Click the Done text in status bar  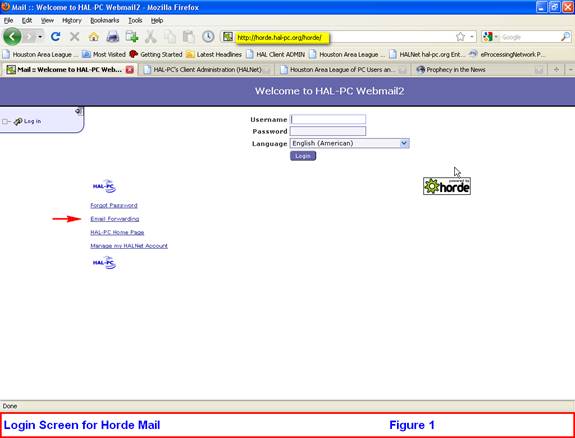click(x=10, y=406)
